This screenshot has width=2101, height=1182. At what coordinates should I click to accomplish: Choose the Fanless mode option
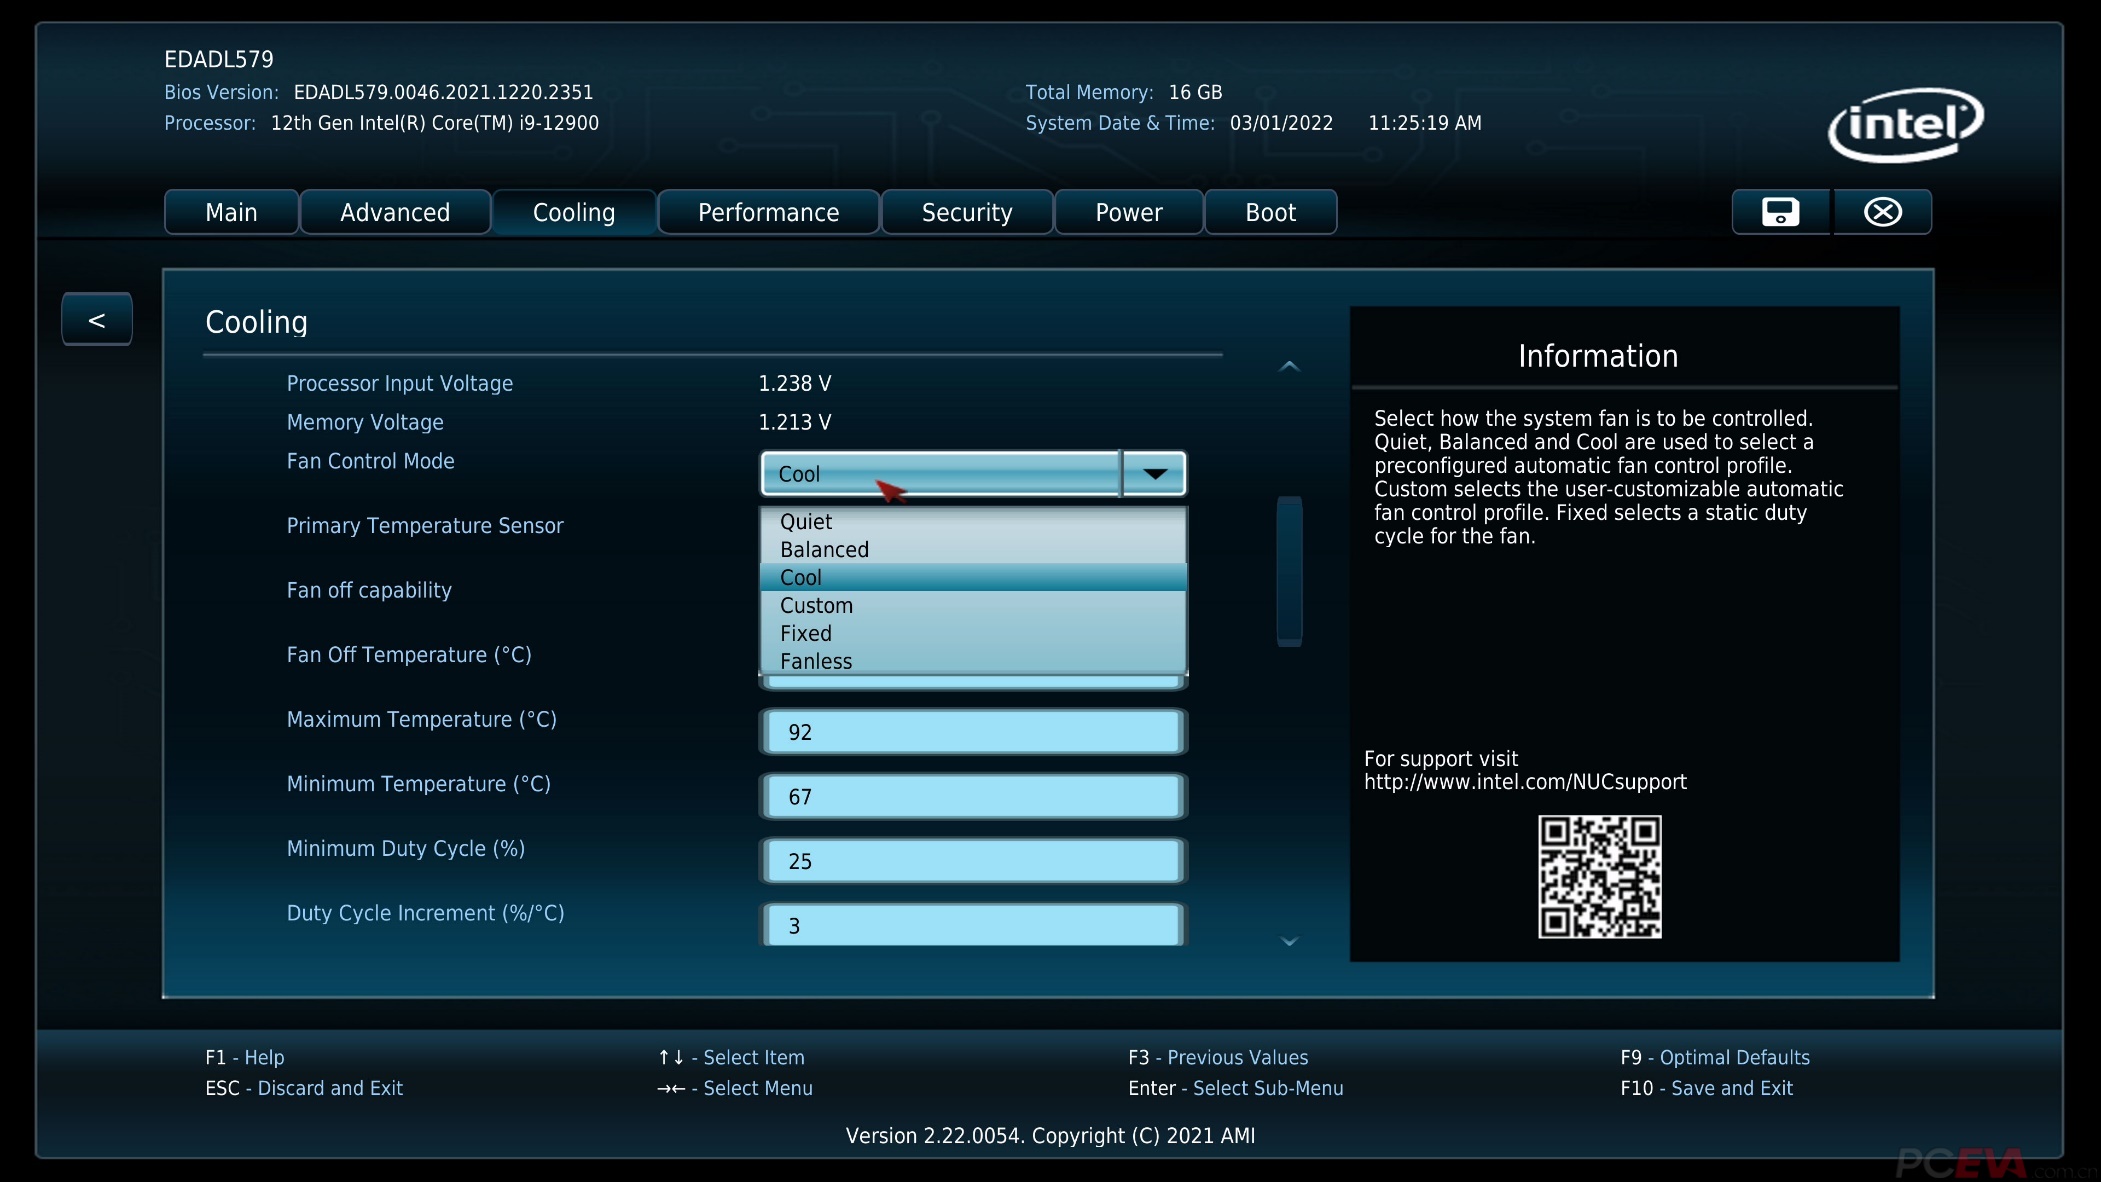(x=816, y=661)
